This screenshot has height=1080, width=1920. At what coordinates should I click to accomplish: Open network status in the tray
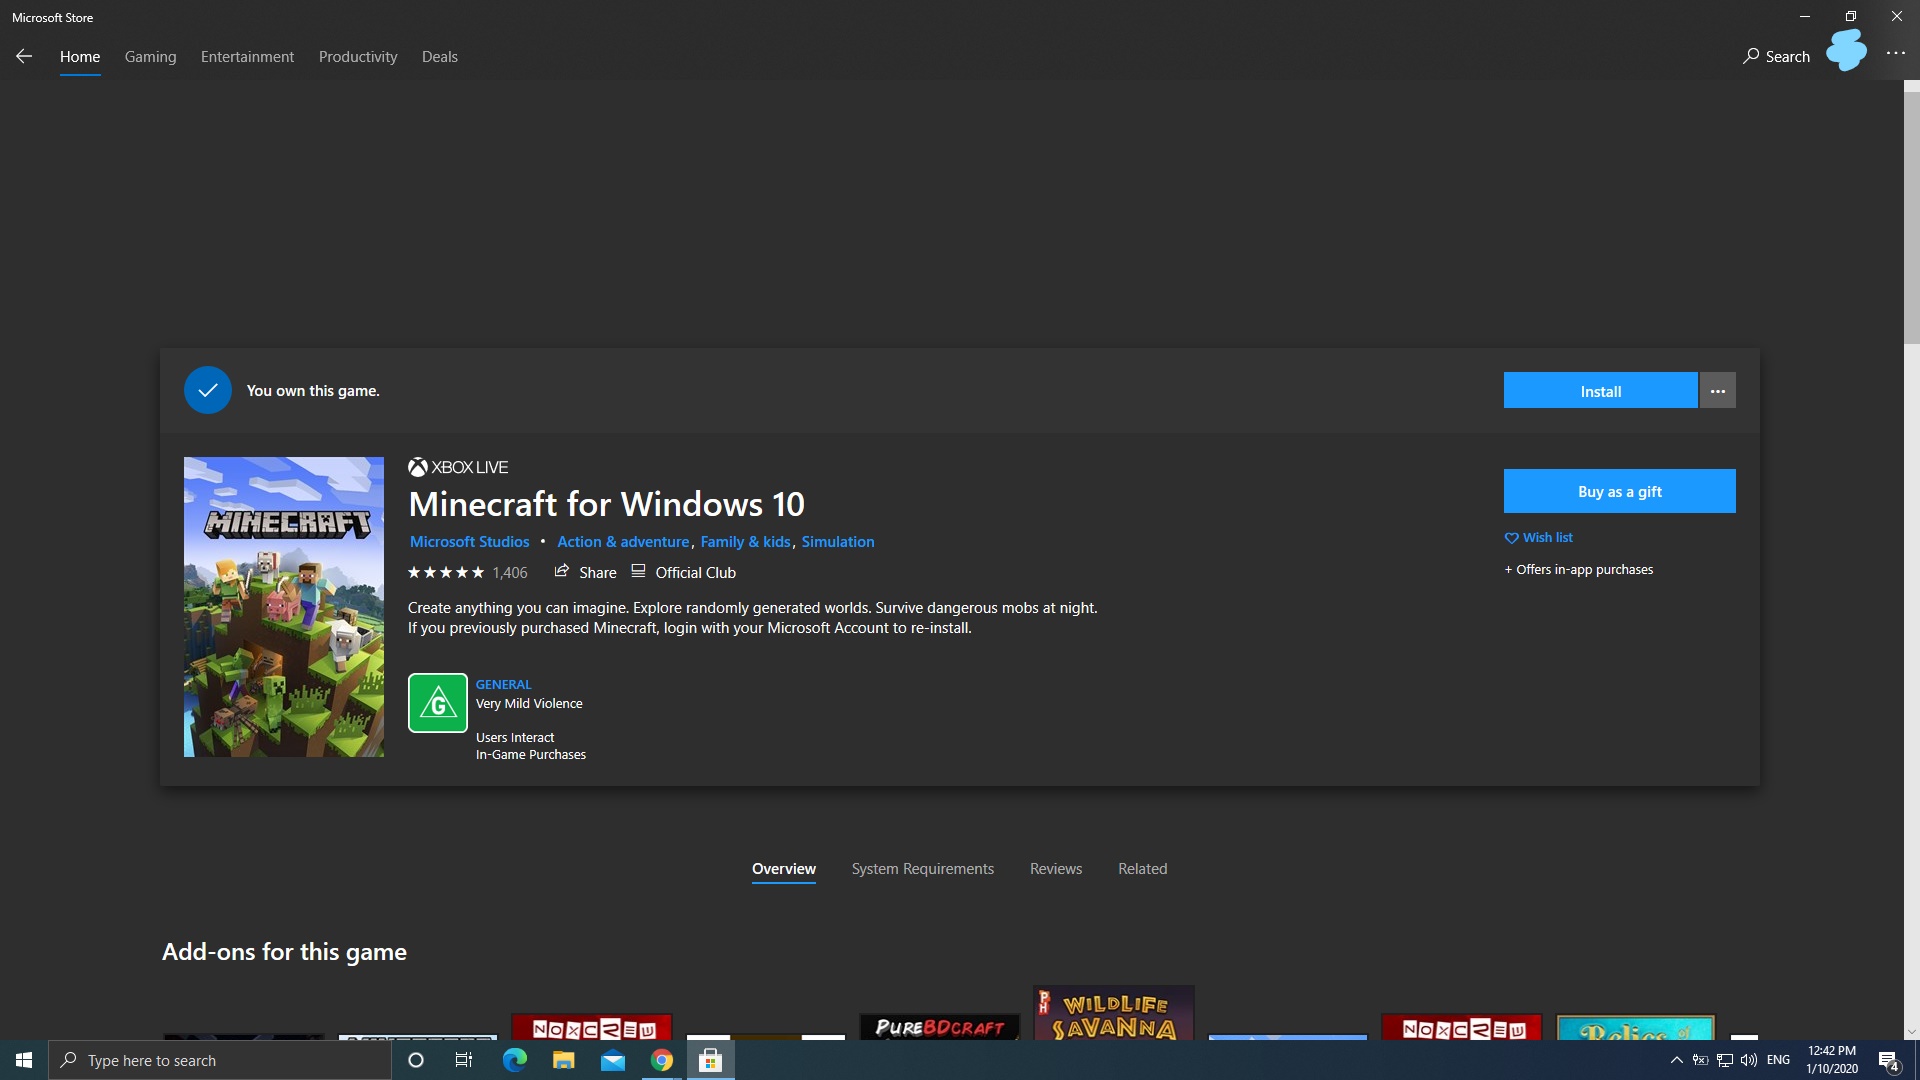pyautogui.click(x=1724, y=1060)
